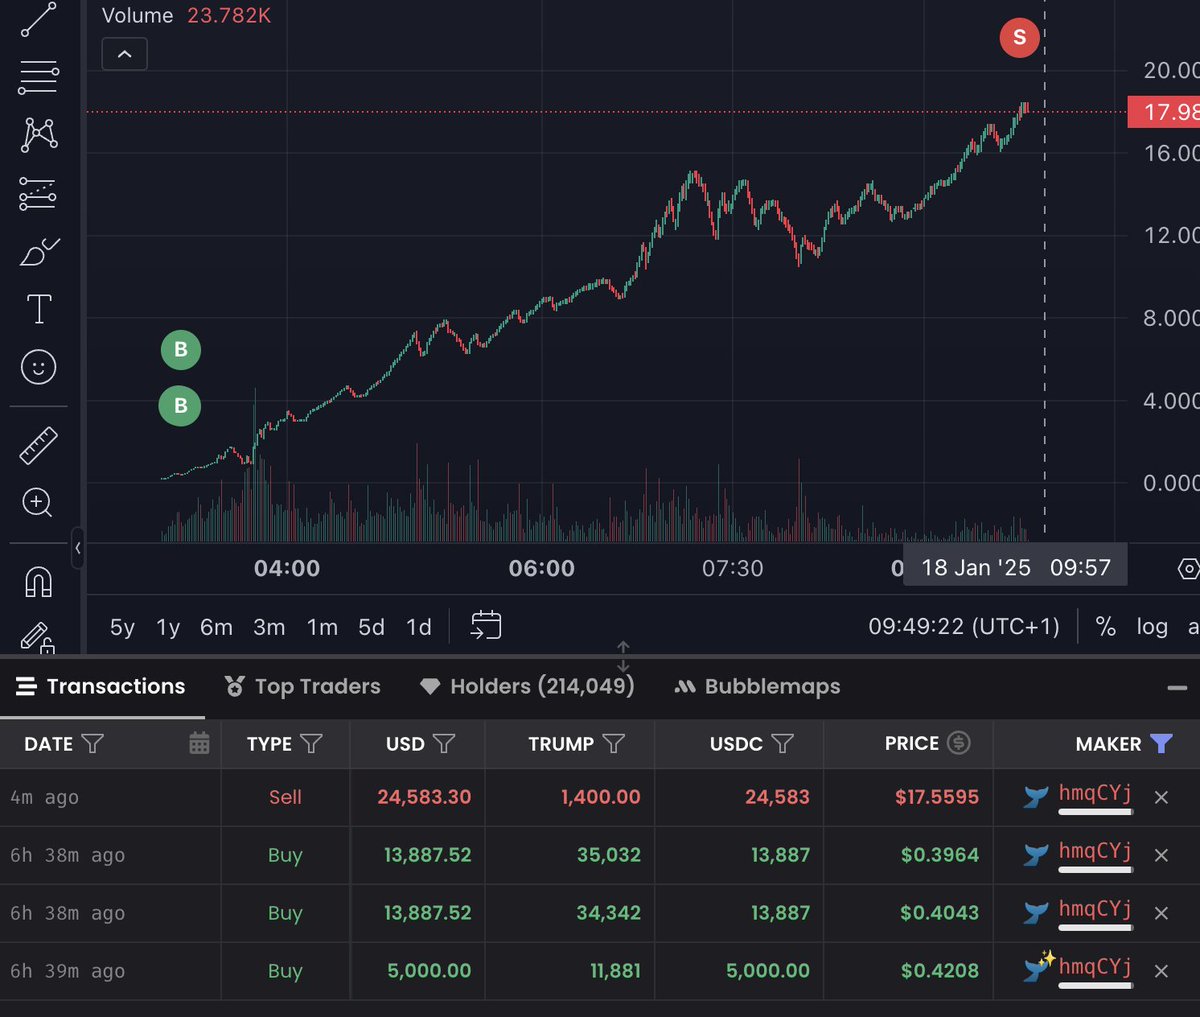Image resolution: width=1200 pixels, height=1017 pixels.
Task: Open chart settings hexagon icon
Action: coord(1188,569)
